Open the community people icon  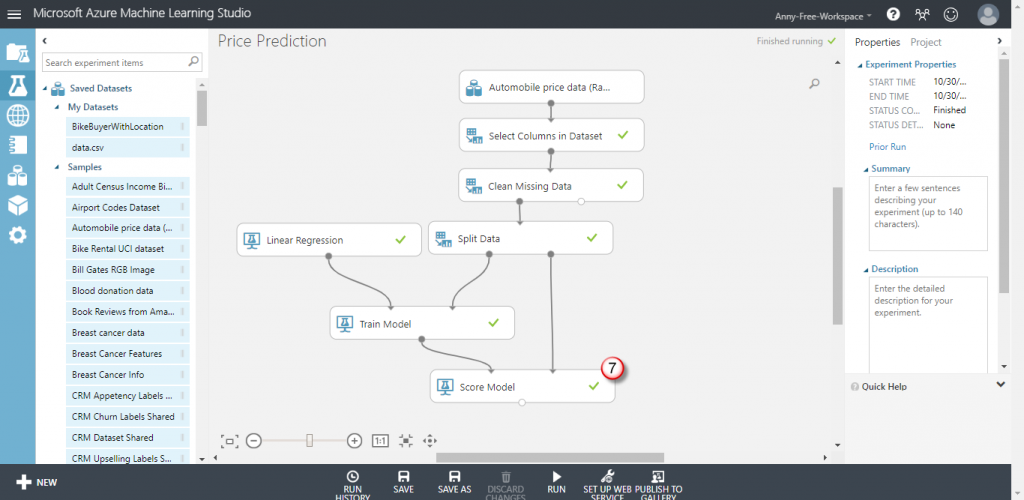[x=923, y=14]
